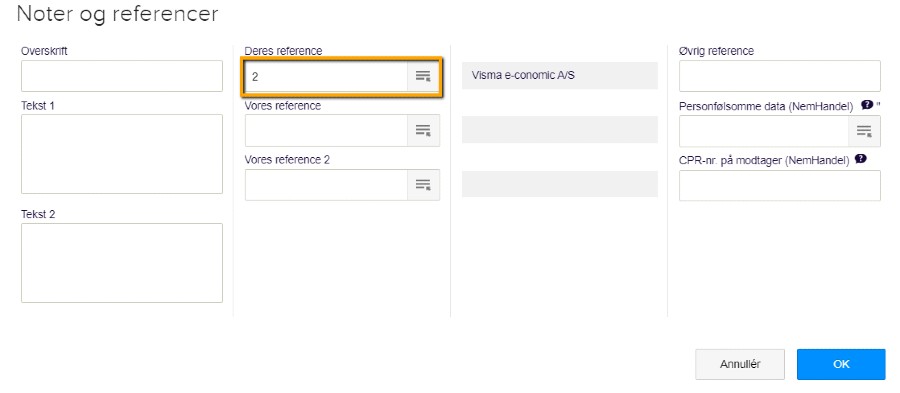Click inside the Vores reference 2 field

coord(326,185)
